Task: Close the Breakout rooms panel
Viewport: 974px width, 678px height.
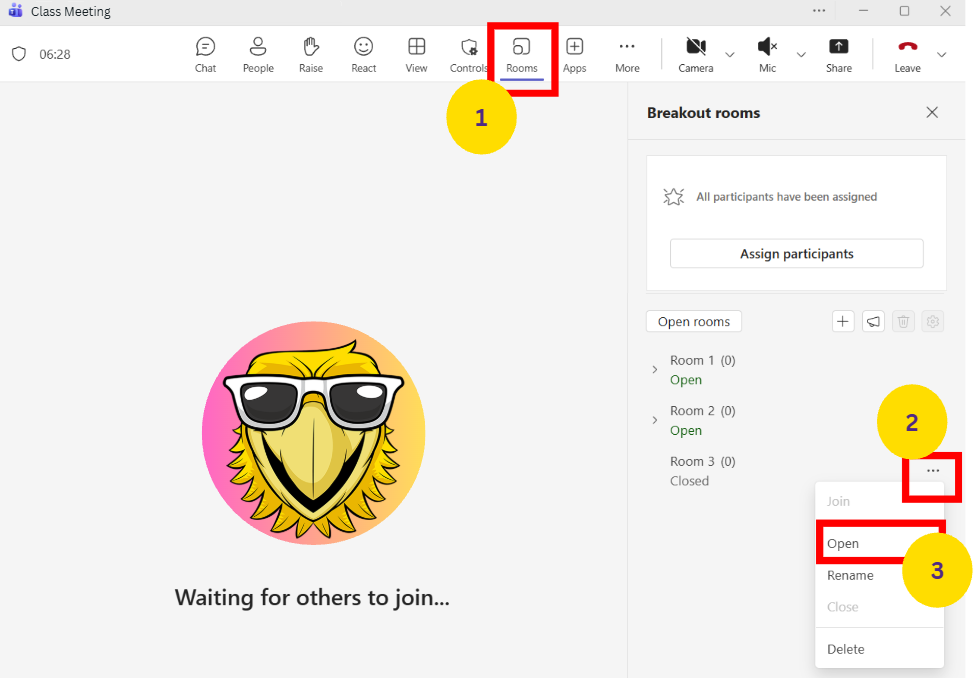Action: click(x=932, y=113)
